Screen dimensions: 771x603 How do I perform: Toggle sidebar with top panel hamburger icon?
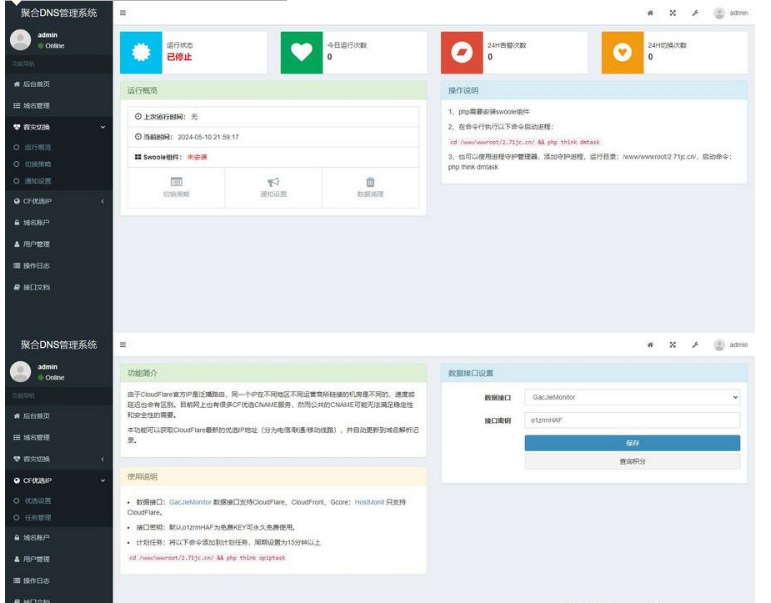[123, 13]
